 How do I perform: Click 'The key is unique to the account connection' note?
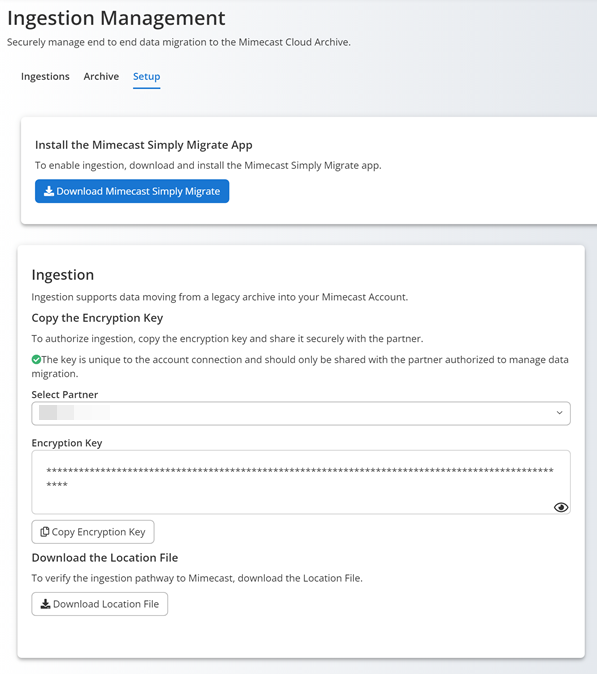[300, 366]
